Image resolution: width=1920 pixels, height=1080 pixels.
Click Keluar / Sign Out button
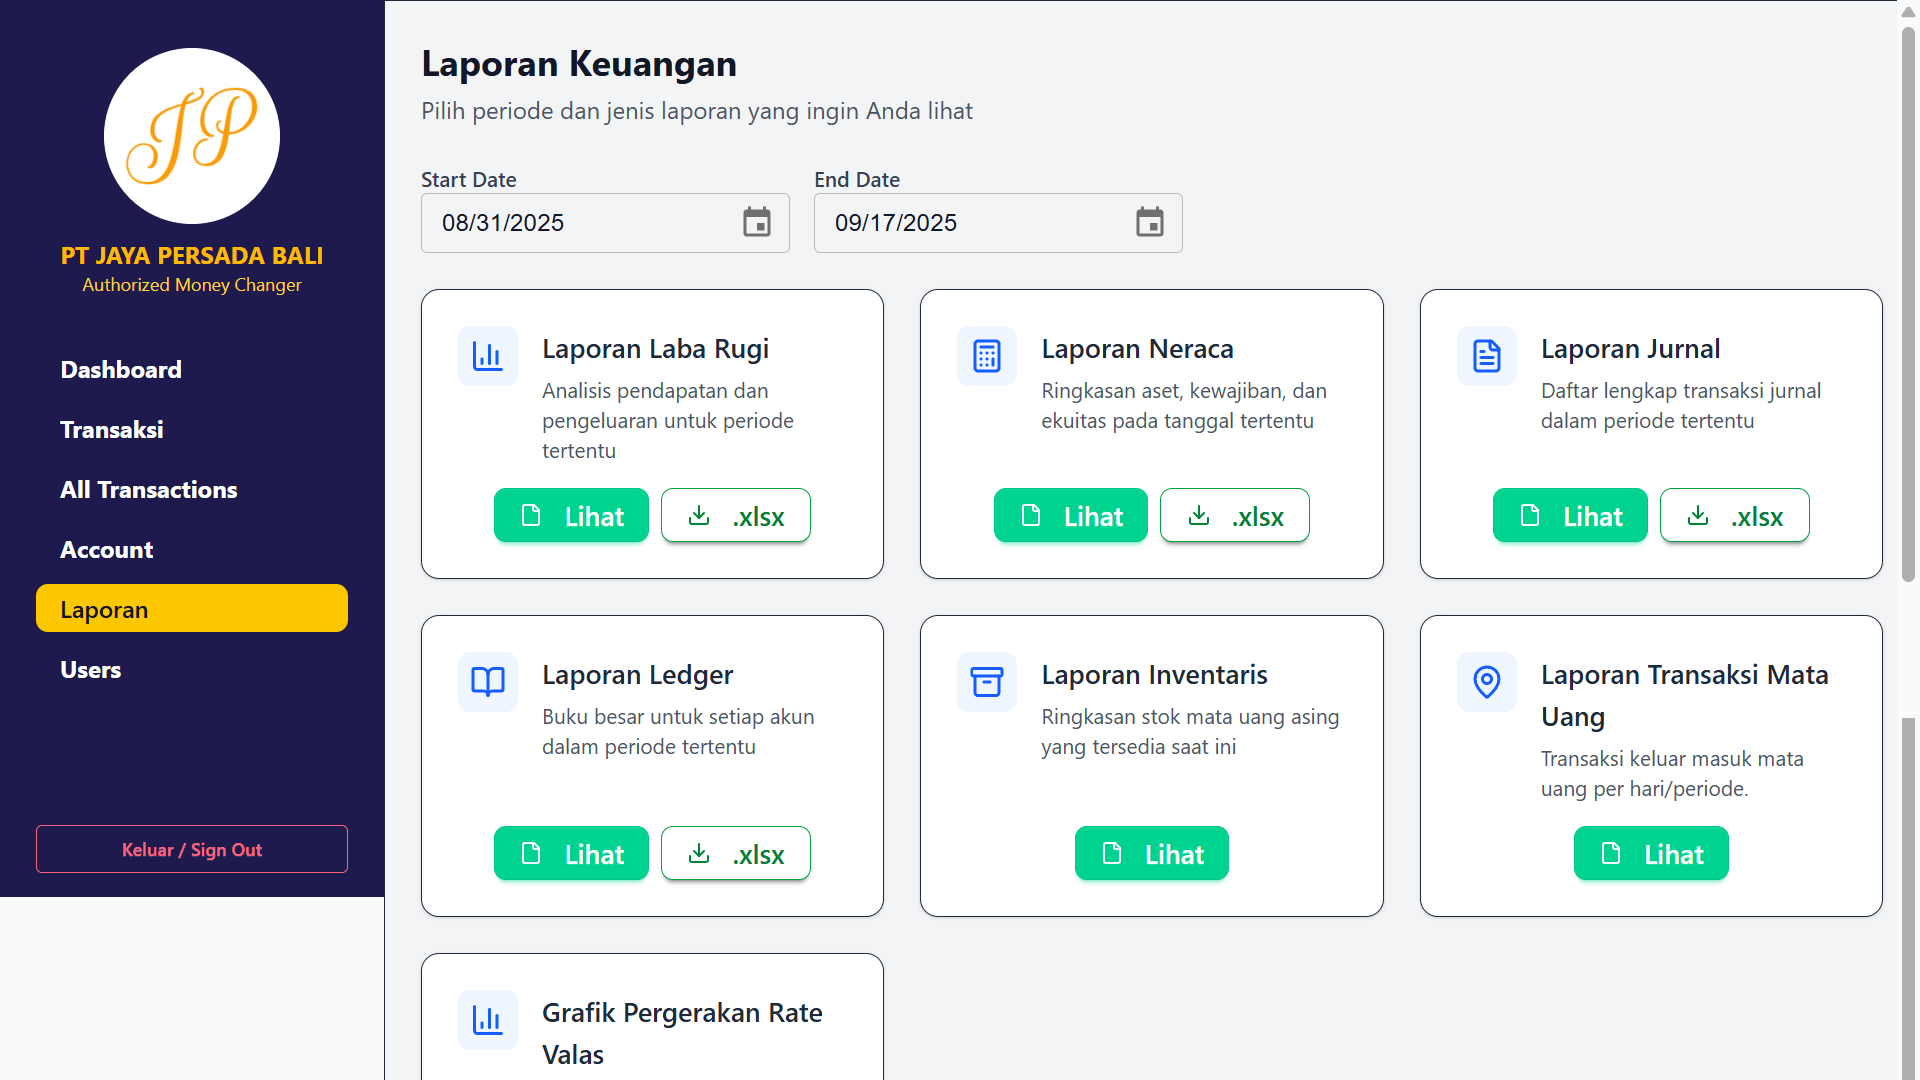[x=192, y=849]
